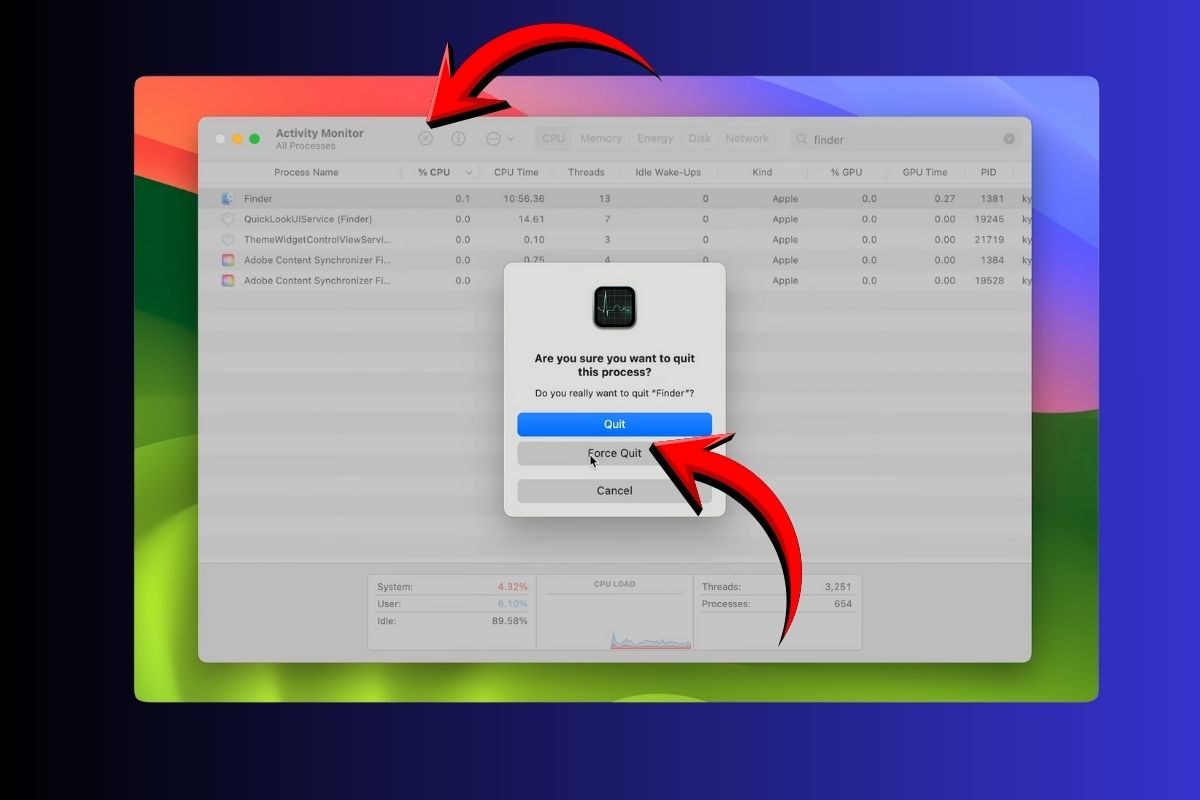Open the ellipsis action menu dropdown

tap(500, 139)
